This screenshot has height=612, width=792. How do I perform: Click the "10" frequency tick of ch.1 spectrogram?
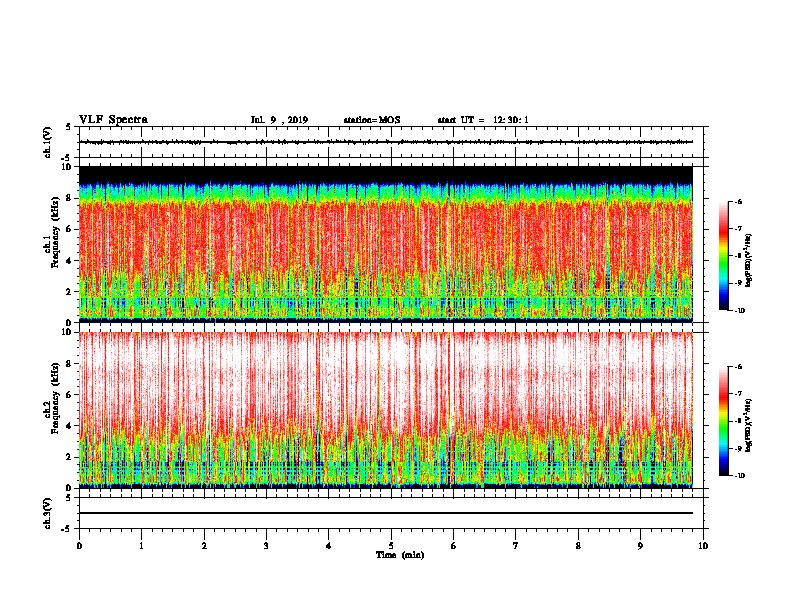coord(67,167)
